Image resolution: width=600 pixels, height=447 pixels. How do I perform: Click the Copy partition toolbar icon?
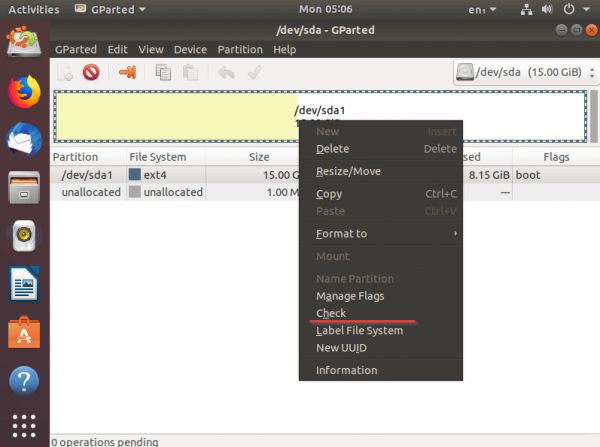pyautogui.click(x=163, y=72)
